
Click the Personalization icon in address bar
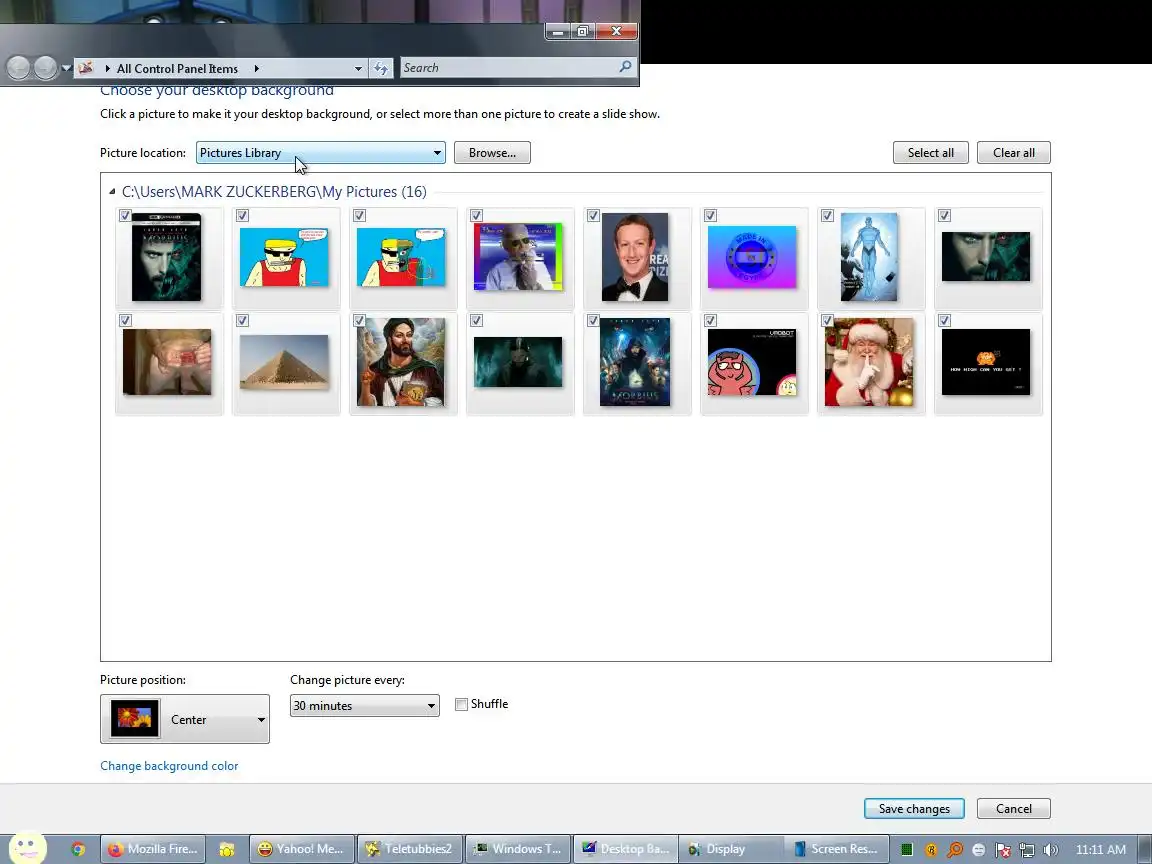click(86, 68)
